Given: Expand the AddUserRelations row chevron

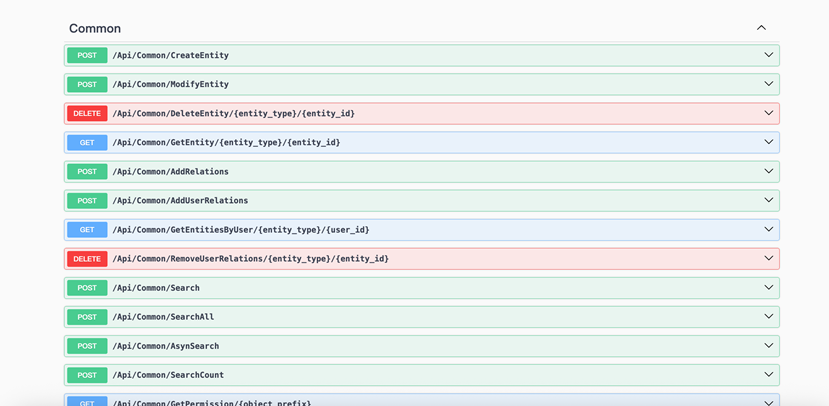Looking at the screenshot, I should pos(769,200).
